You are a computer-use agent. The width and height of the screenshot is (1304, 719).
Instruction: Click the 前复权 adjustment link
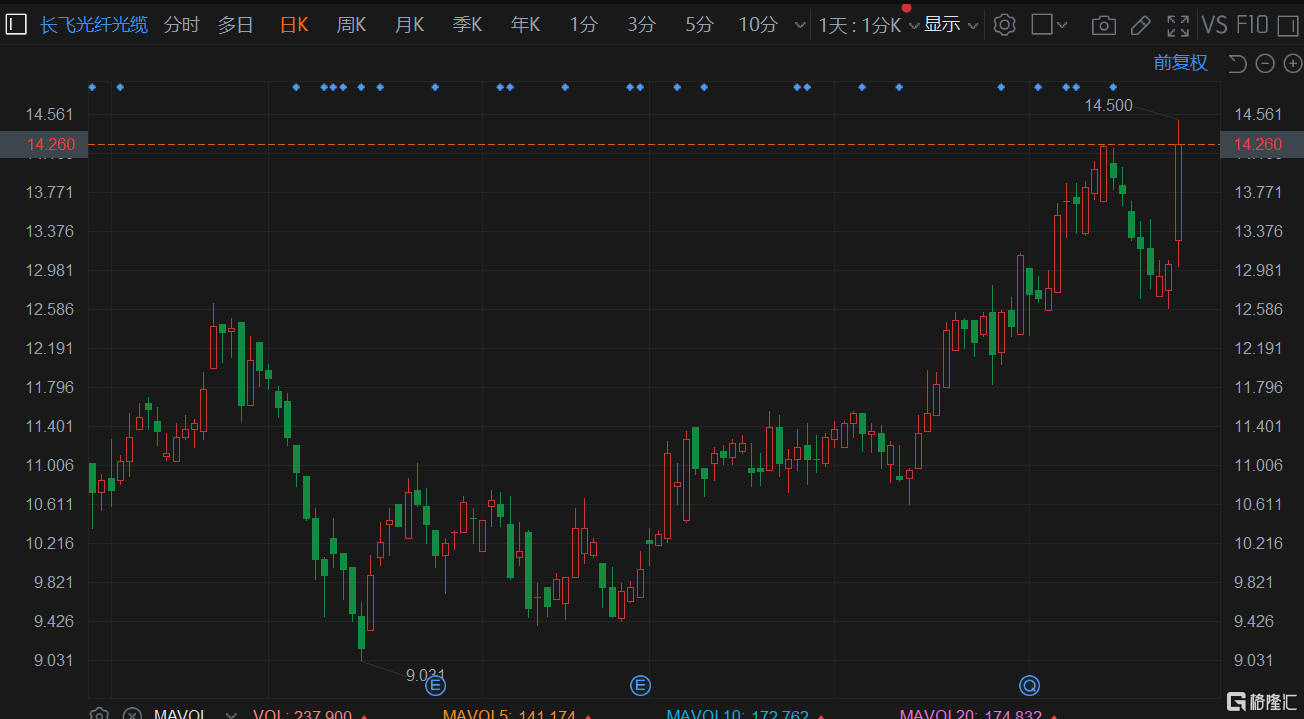[1181, 63]
